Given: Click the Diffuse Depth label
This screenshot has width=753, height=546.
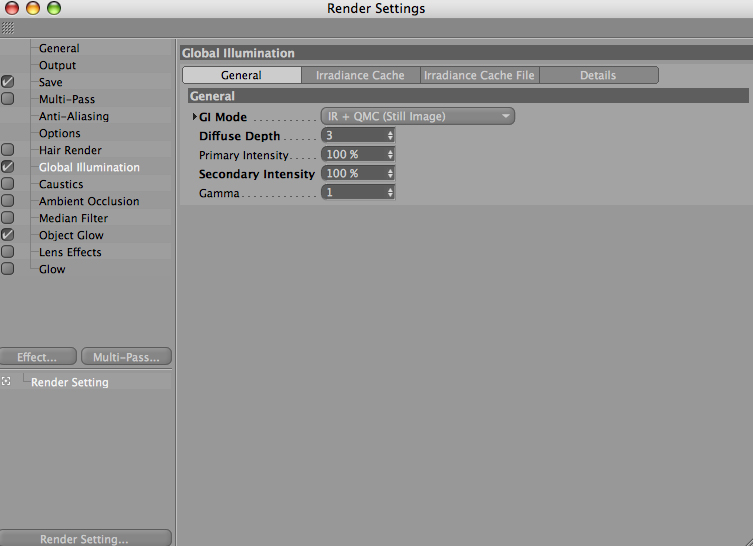Looking at the screenshot, I should [x=239, y=136].
